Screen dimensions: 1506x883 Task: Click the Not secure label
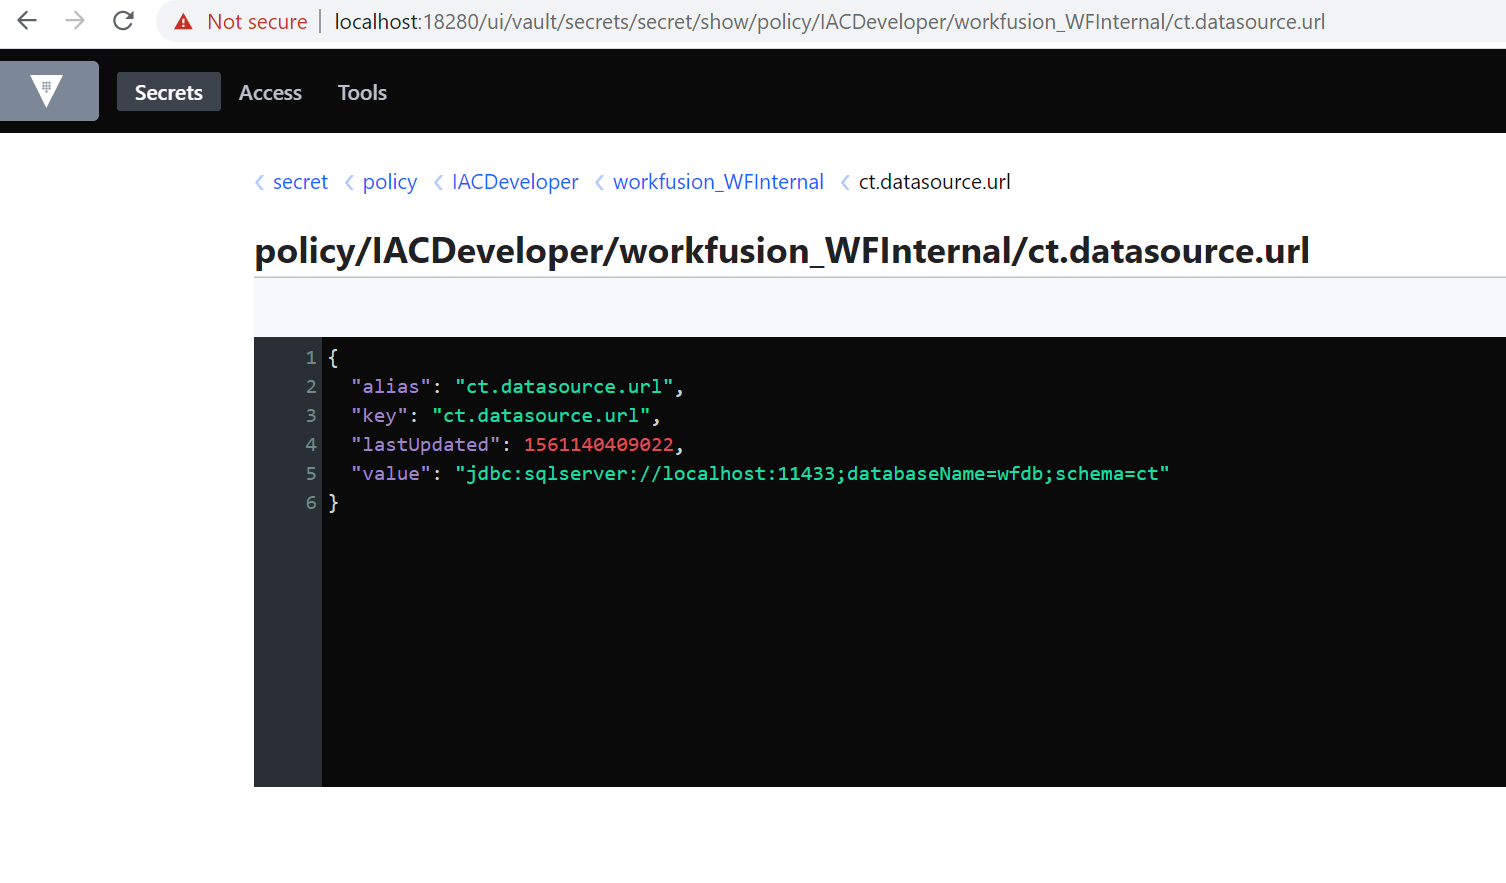point(257,22)
